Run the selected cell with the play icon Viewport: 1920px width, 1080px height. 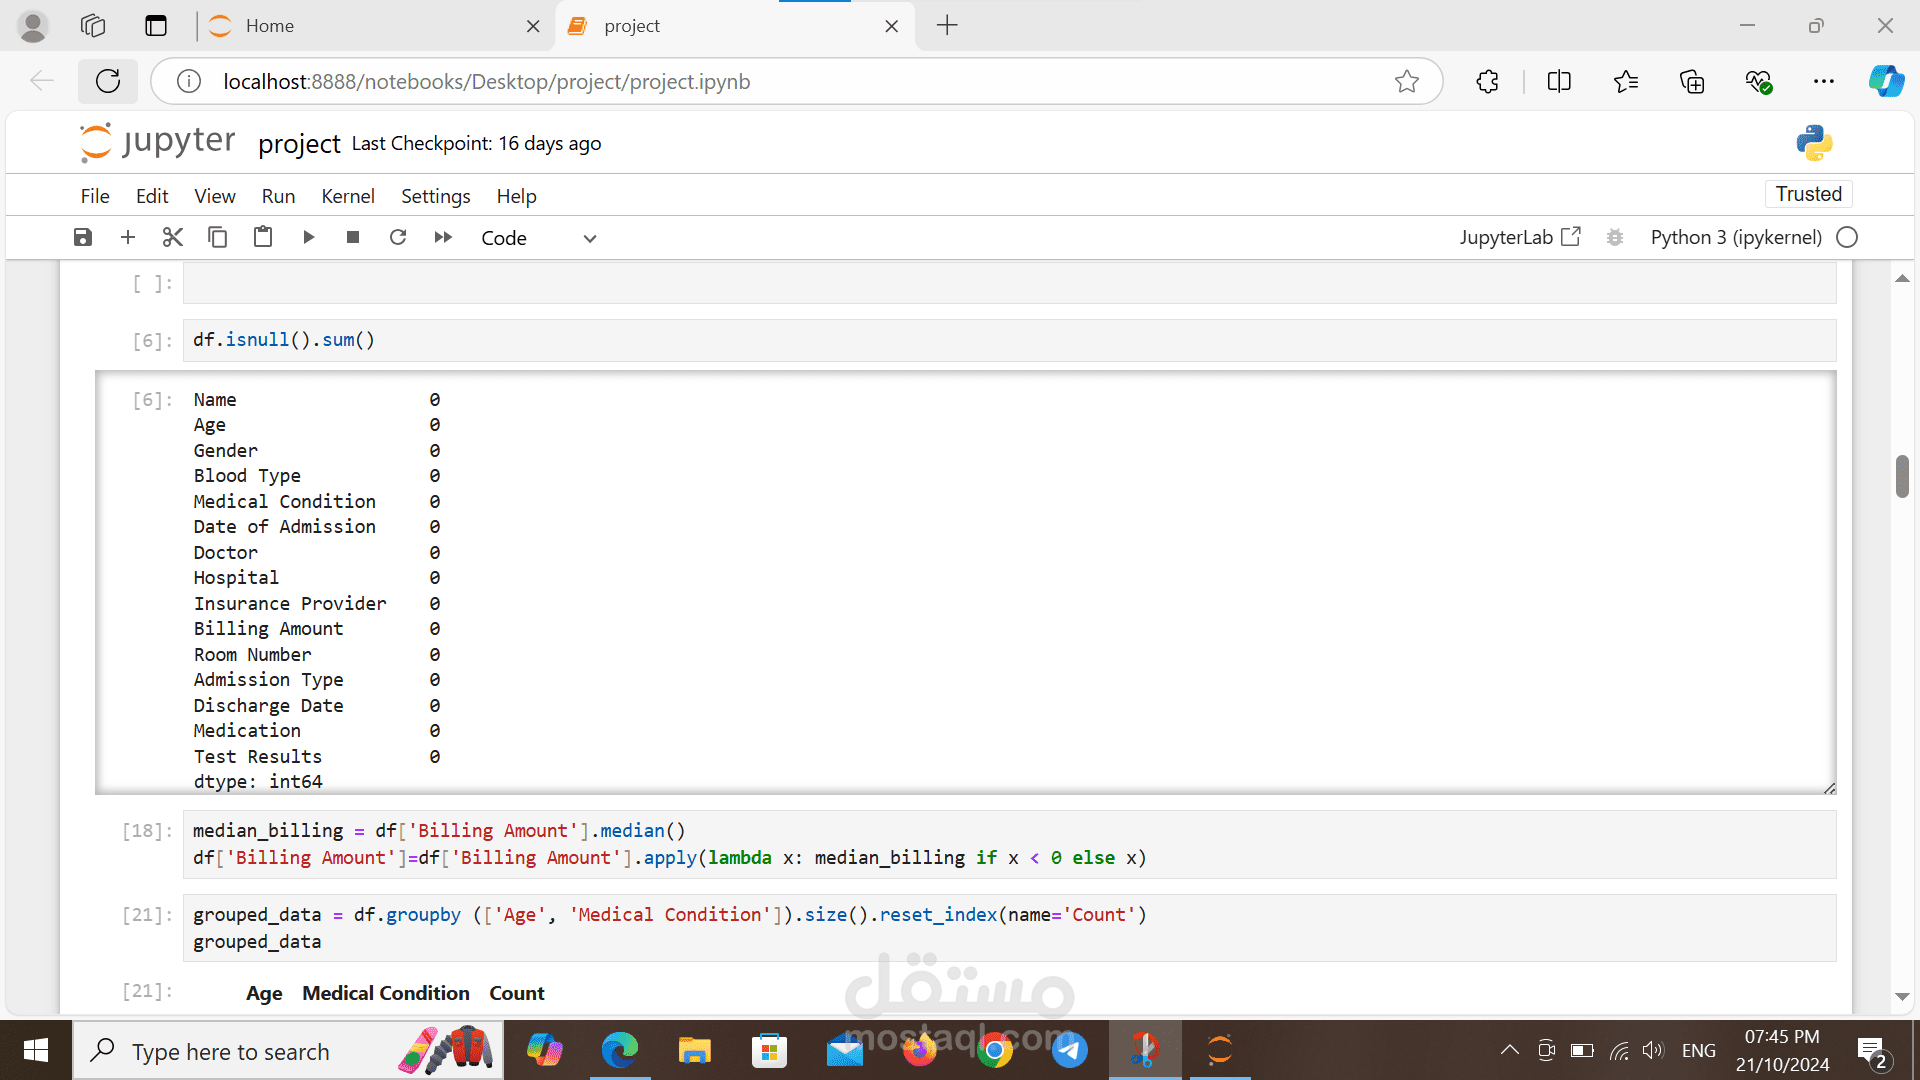308,237
